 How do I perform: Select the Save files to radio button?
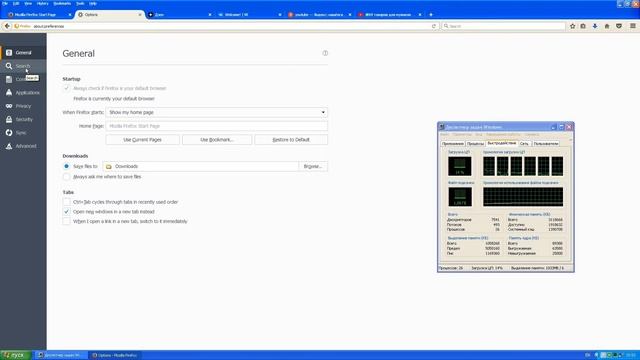(67, 166)
